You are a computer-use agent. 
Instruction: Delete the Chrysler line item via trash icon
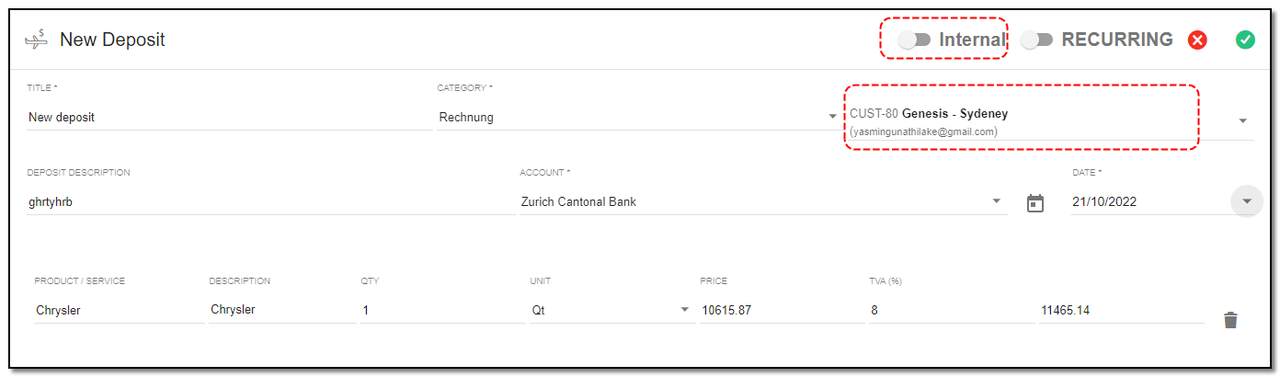pos(1231,320)
